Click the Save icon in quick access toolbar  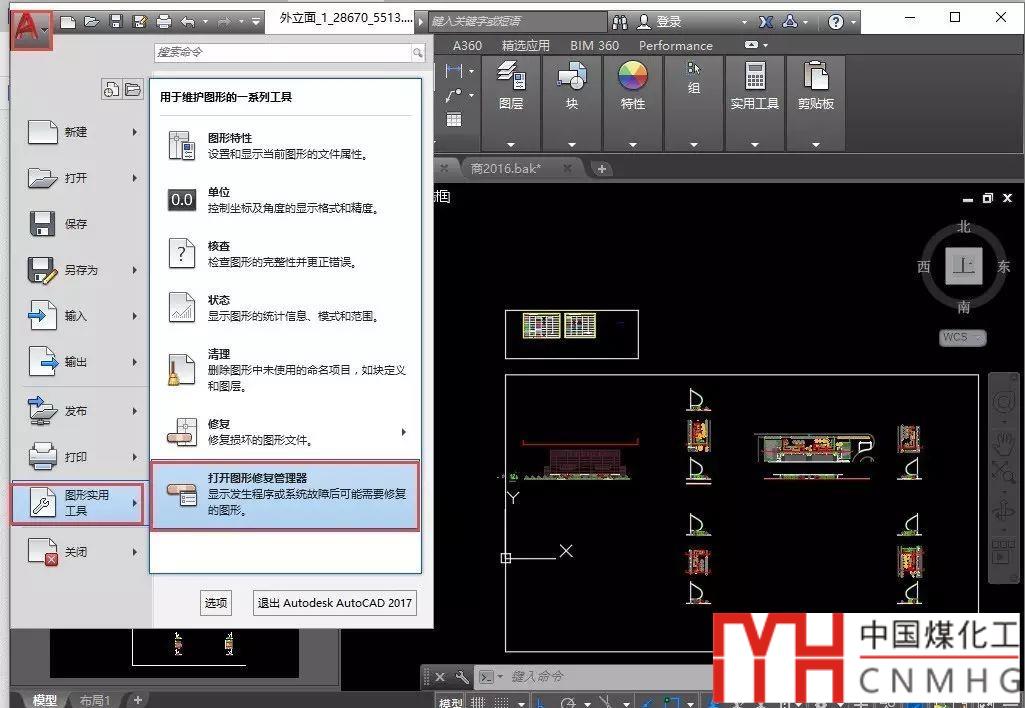point(116,21)
